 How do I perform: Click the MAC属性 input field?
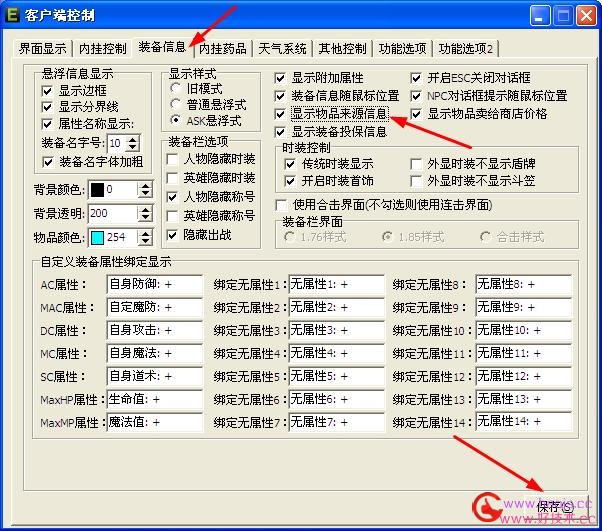(154, 308)
